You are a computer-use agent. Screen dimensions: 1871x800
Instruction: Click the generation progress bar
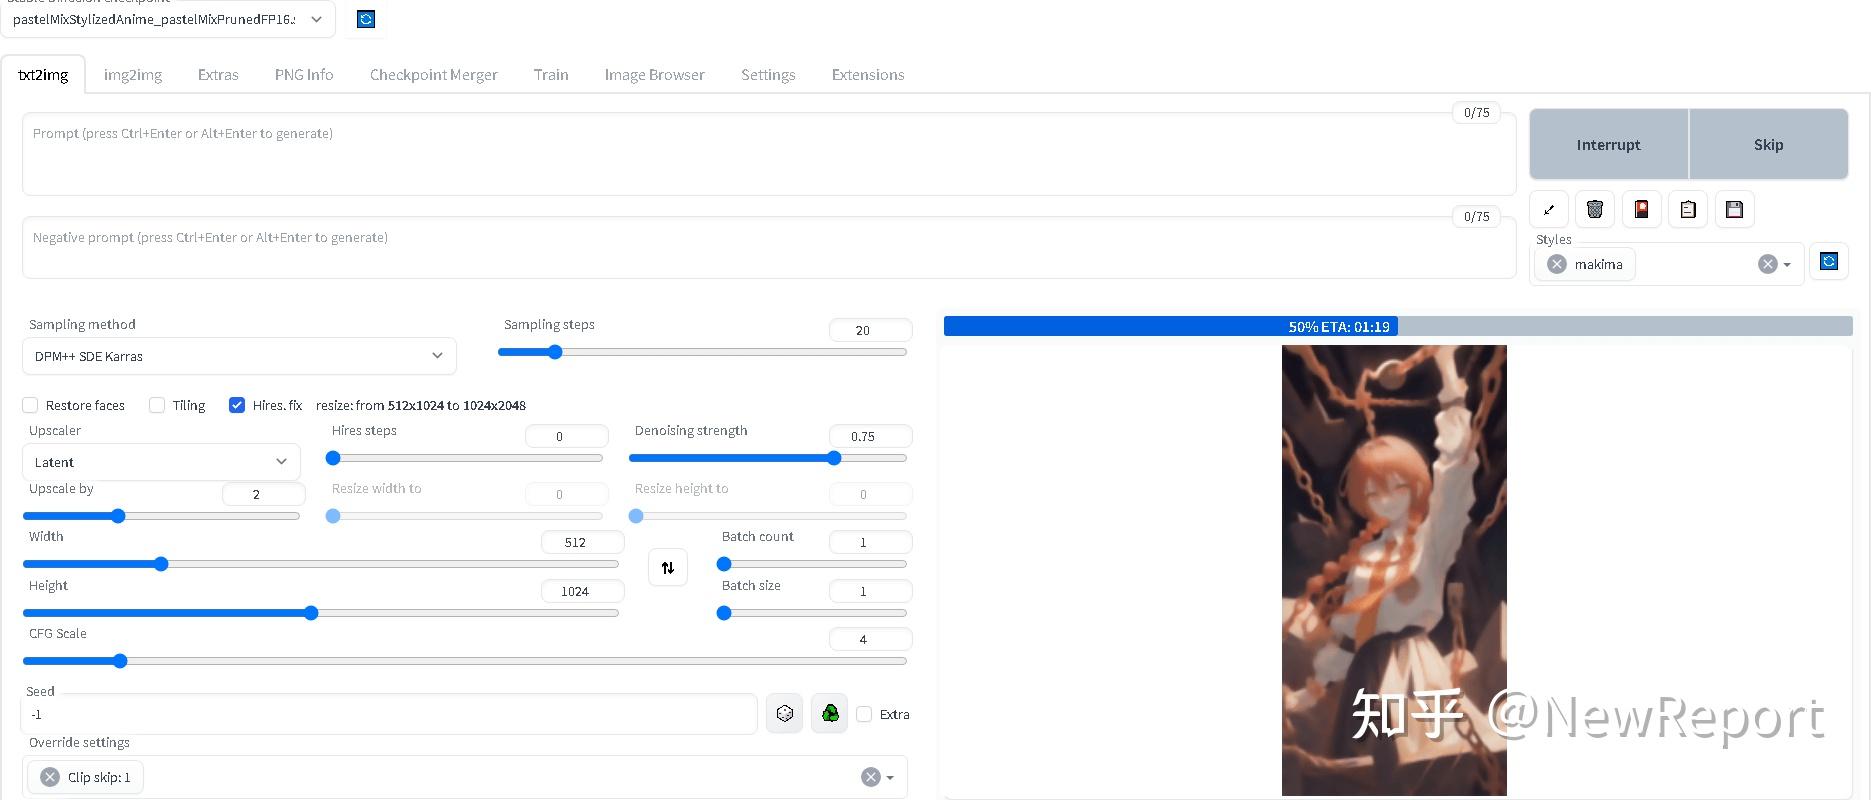(x=1398, y=326)
